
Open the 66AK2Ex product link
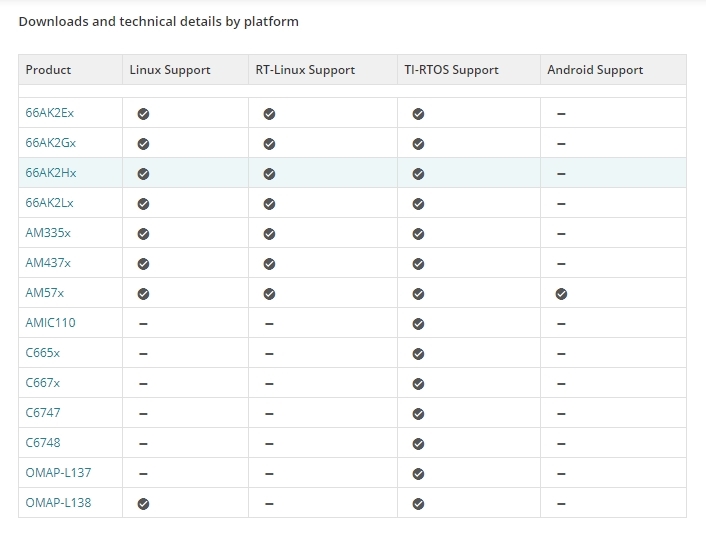[x=50, y=113]
